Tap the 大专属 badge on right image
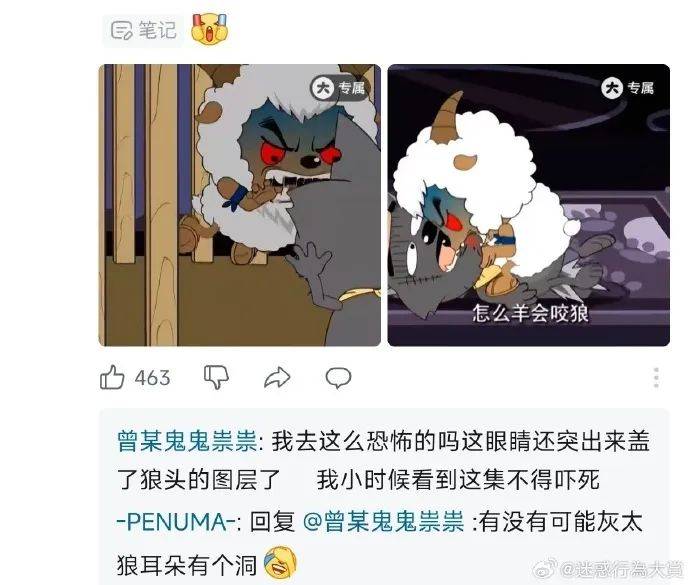This screenshot has height=585, width=690. pyautogui.click(x=627, y=88)
